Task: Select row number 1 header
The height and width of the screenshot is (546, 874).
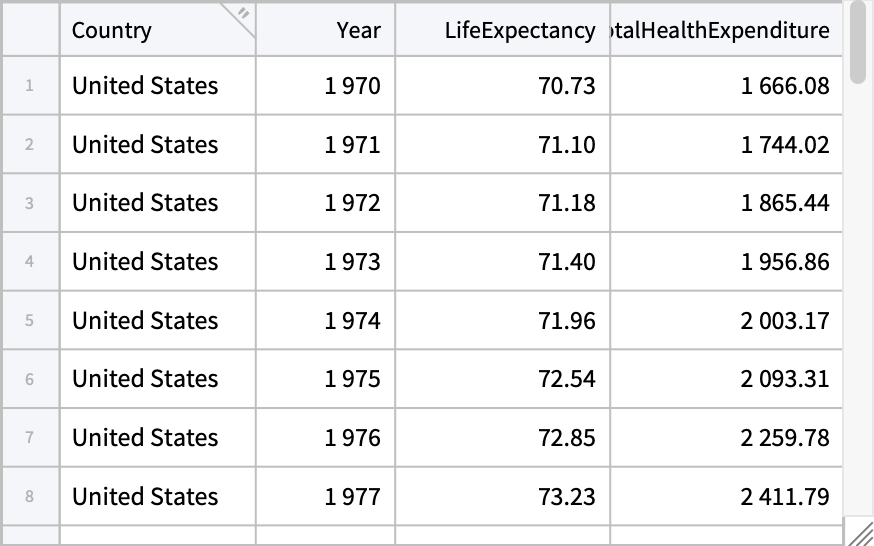Action: (30, 86)
